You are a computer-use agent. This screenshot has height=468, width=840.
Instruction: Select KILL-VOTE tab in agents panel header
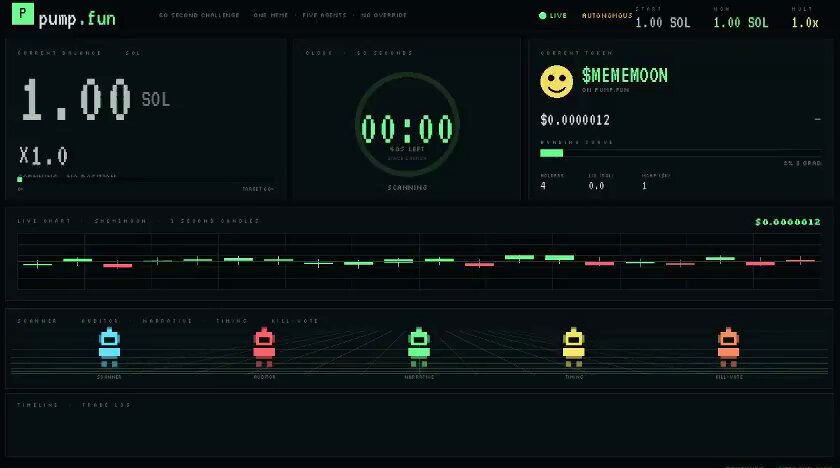point(295,321)
